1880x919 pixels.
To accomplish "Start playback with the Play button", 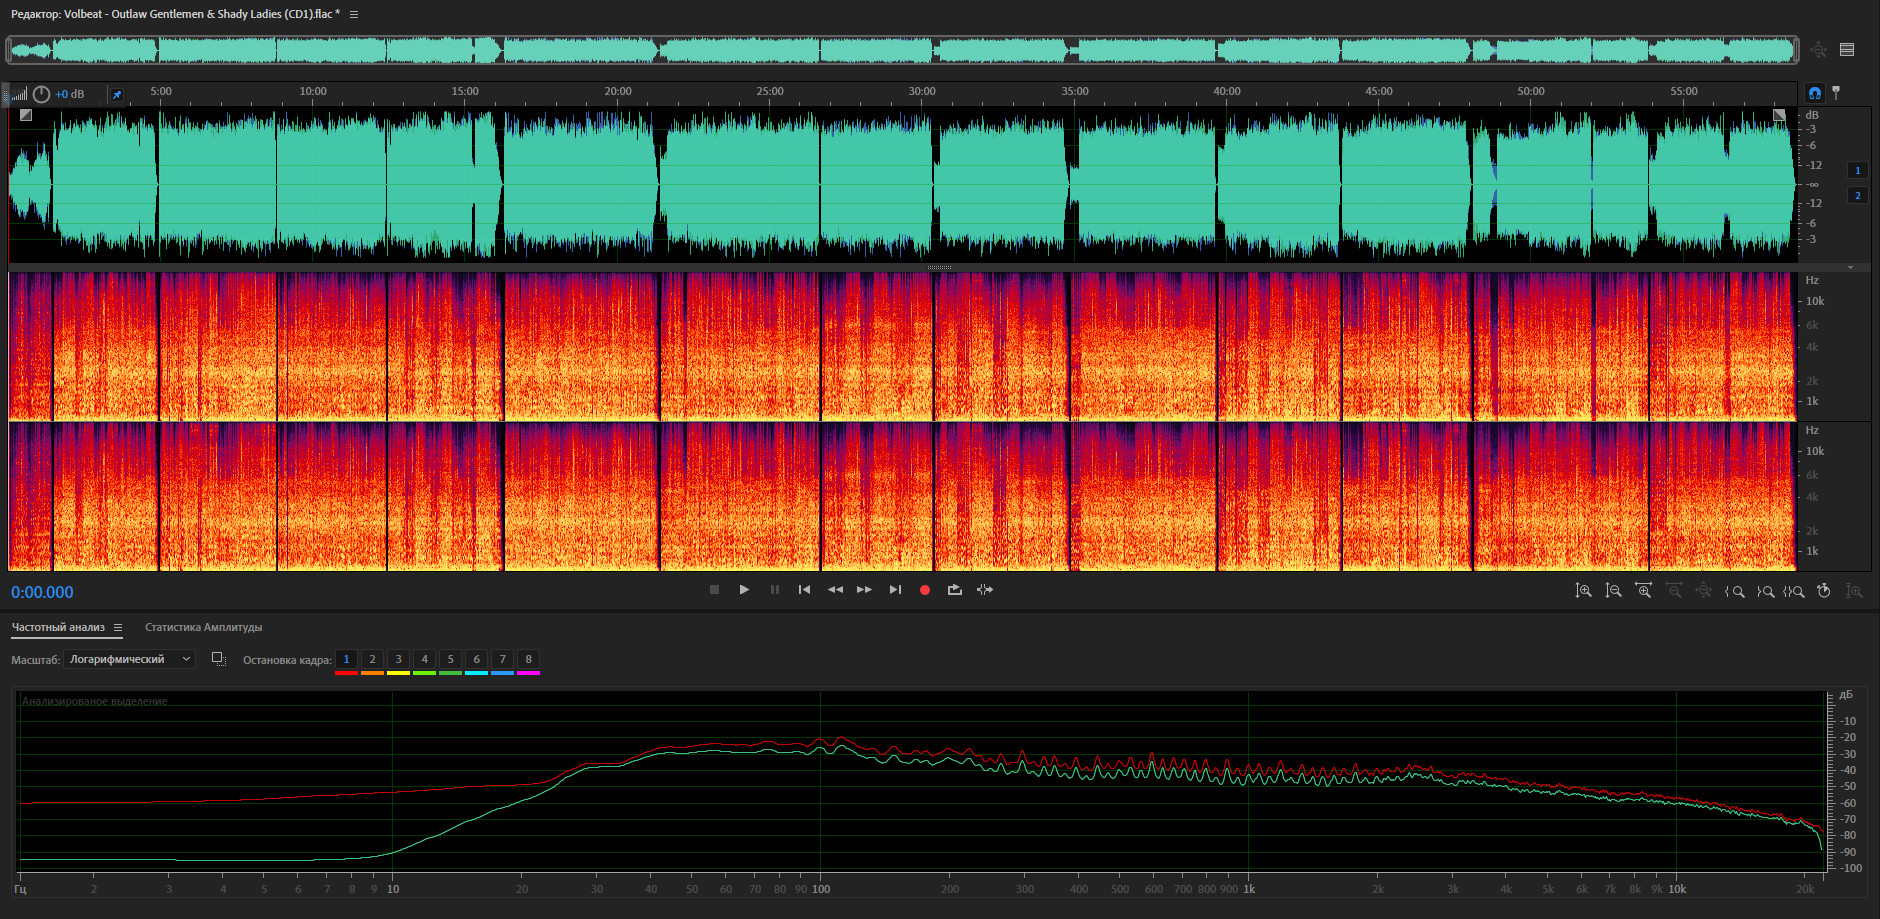I will [x=744, y=590].
